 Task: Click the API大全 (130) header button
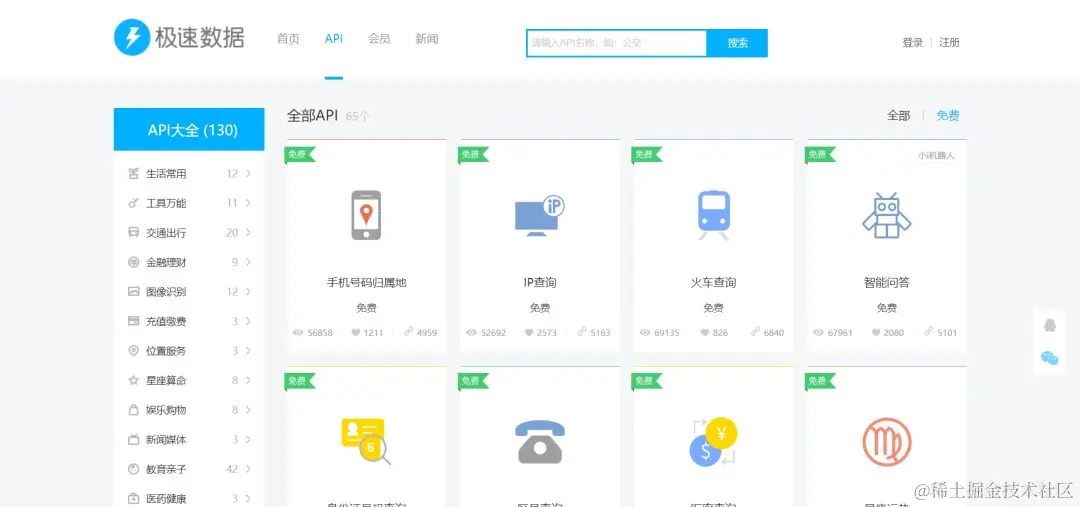point(189,130)
